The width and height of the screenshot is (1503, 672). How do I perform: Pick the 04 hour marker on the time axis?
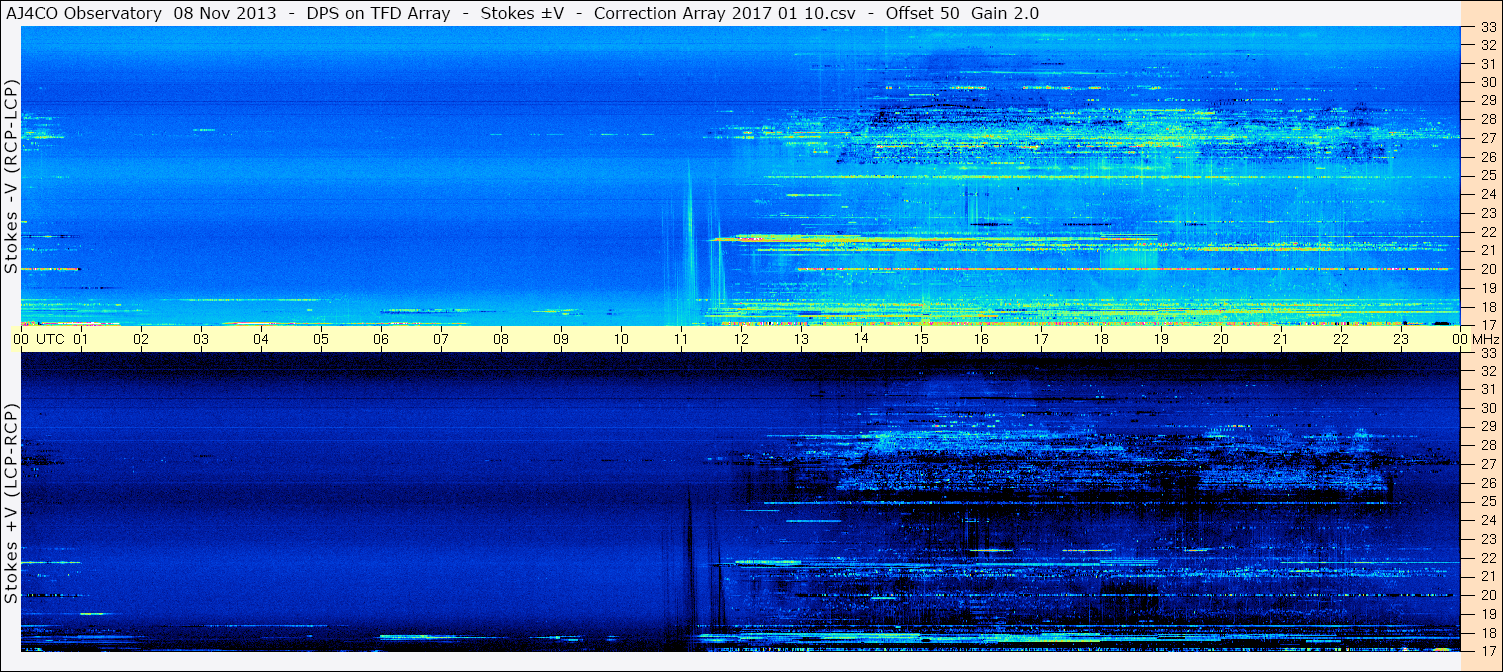pos(261,339)
